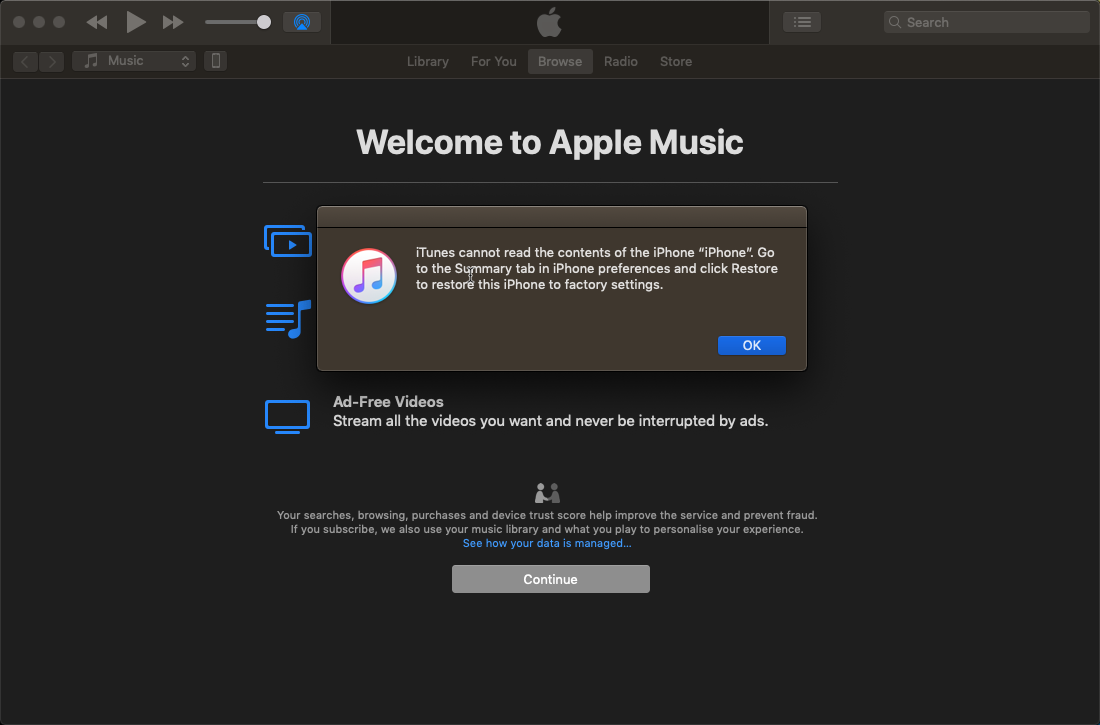Click the stacked video play icon
Image resolution: width=1100 pixels, height=725 pixels.
288,241
